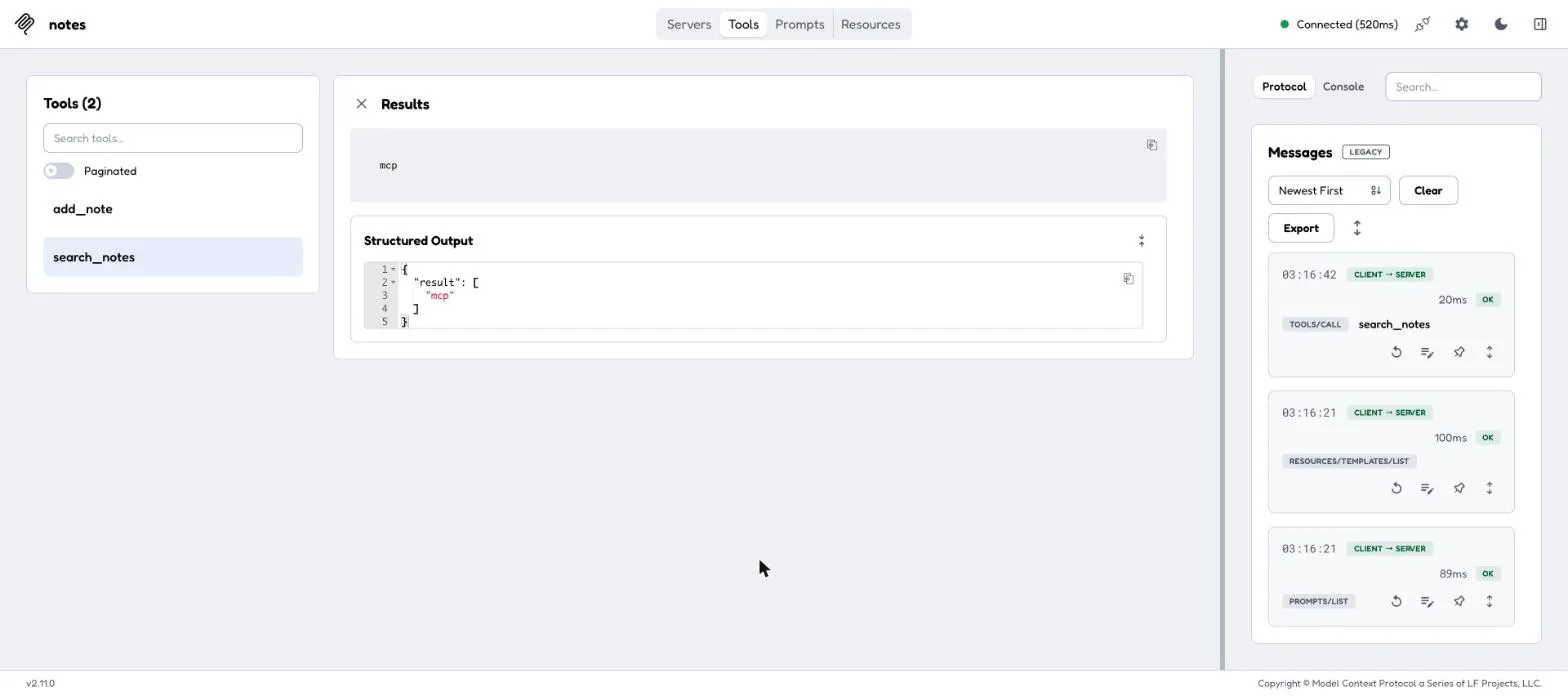1568x696 pixels.
Task: Toggle the Paginated switch
Action: [x=59, y=171]
